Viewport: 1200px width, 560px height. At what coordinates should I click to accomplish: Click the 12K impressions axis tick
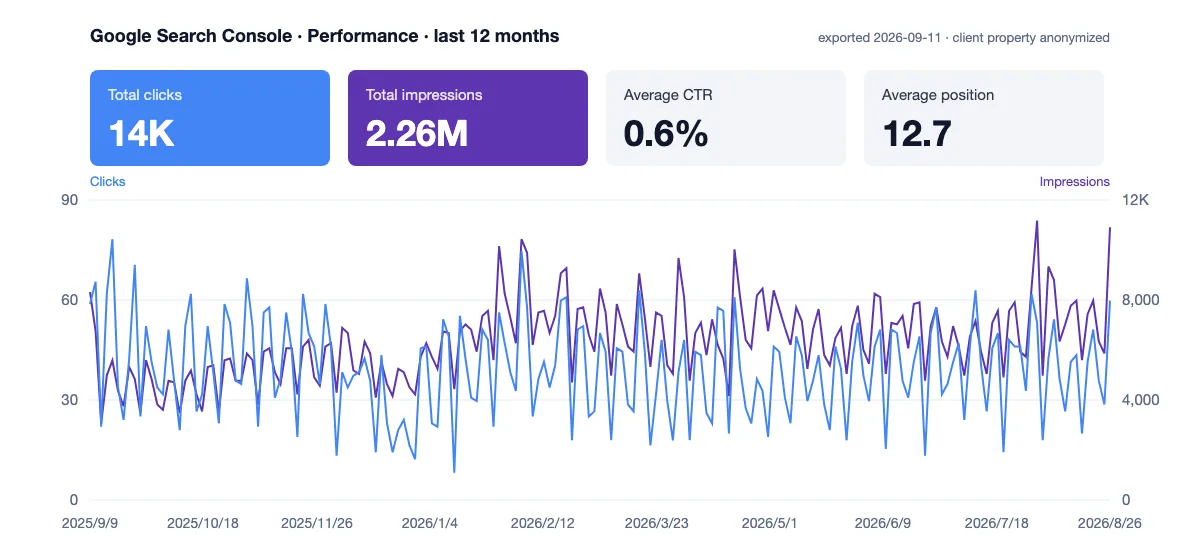1135,200
